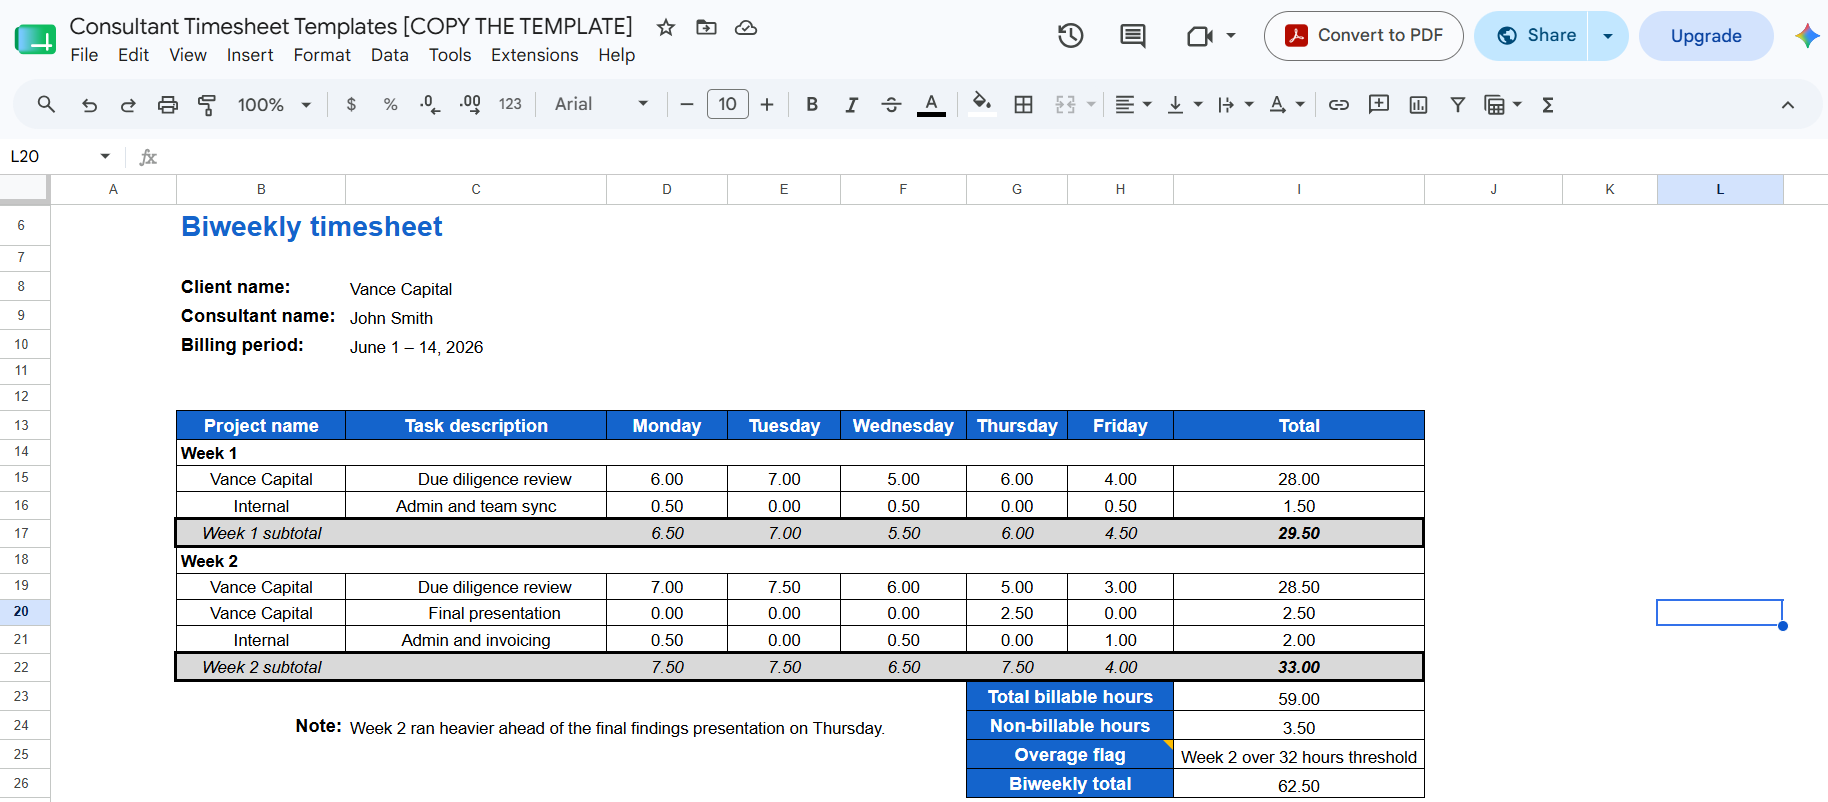Increase font size with plus button
This screenshot has width=1828, height=802.
(767, 104)
